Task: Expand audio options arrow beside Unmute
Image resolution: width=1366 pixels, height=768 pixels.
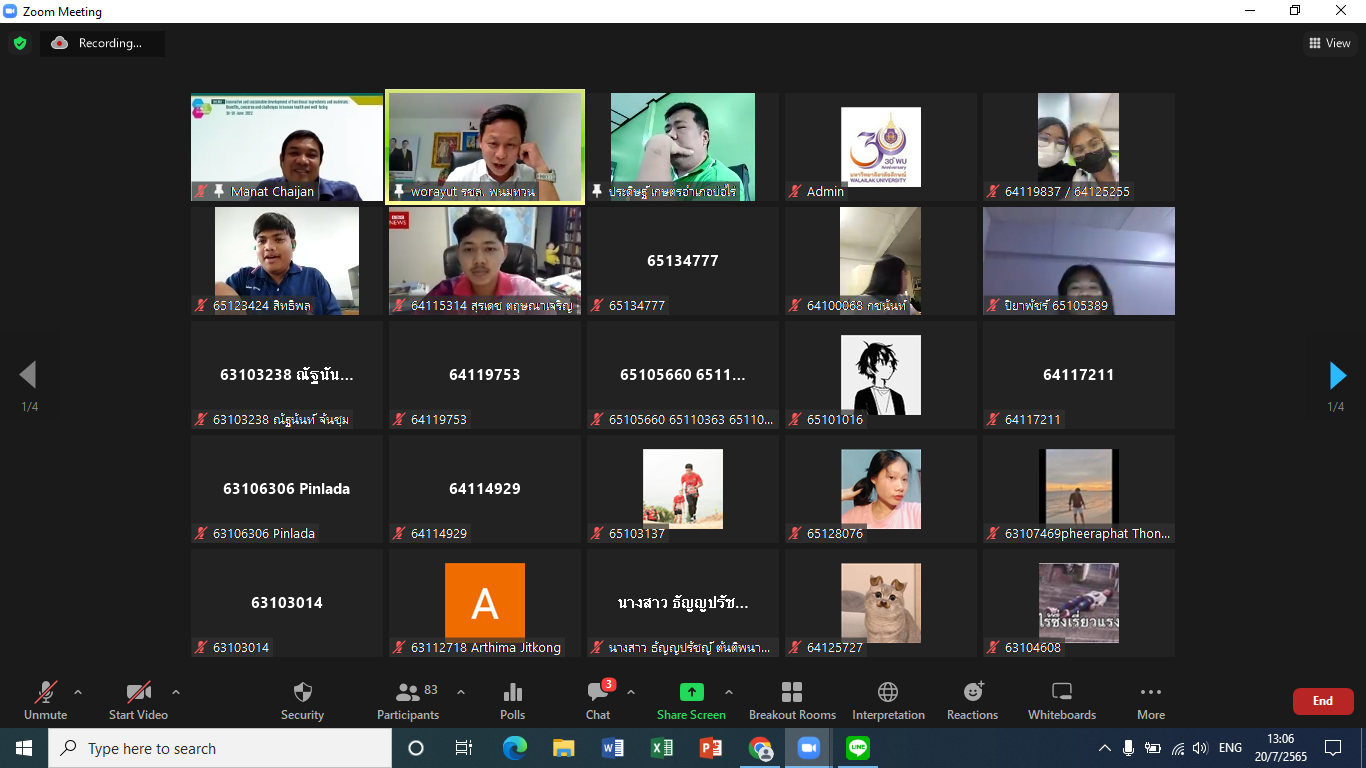Action: tap(78, 692)
